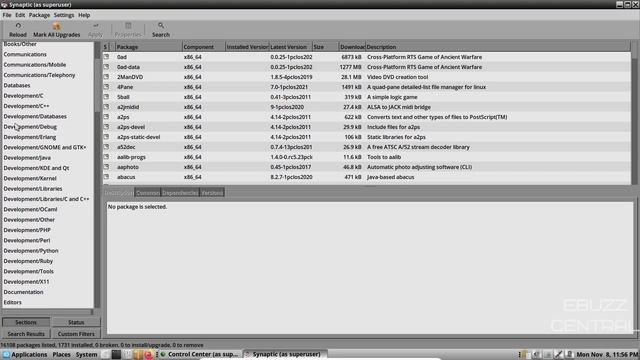Select the Development/Kernel section
640x360 pixels.
point(30,178)
